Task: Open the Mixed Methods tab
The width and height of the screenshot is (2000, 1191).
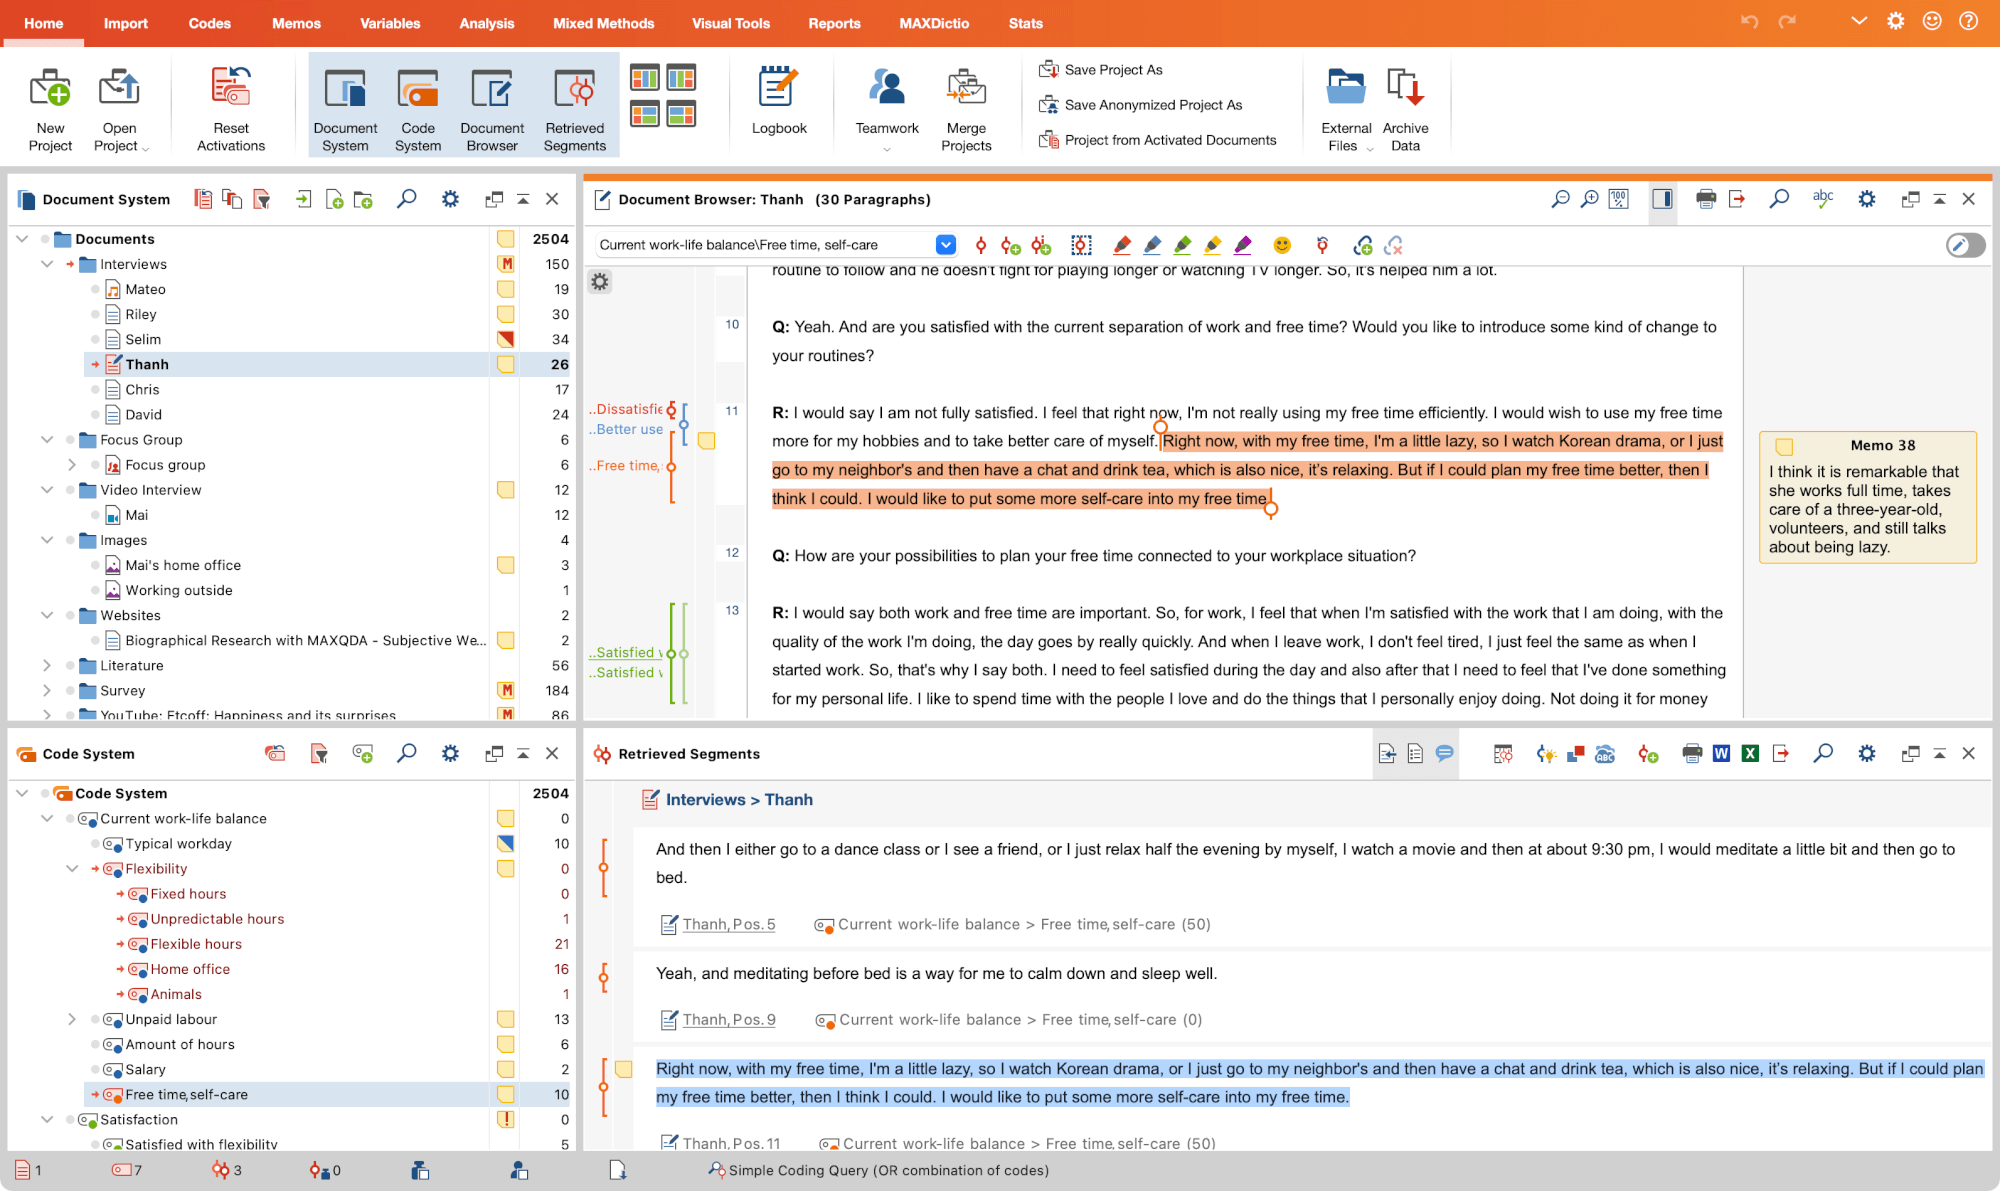Action: click(x=604, y=23)
